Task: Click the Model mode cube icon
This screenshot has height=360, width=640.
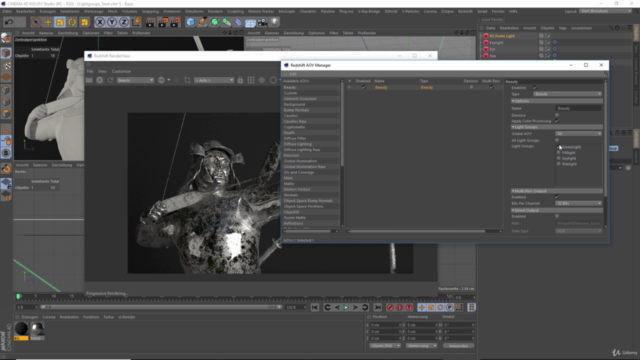Action: 6,53
